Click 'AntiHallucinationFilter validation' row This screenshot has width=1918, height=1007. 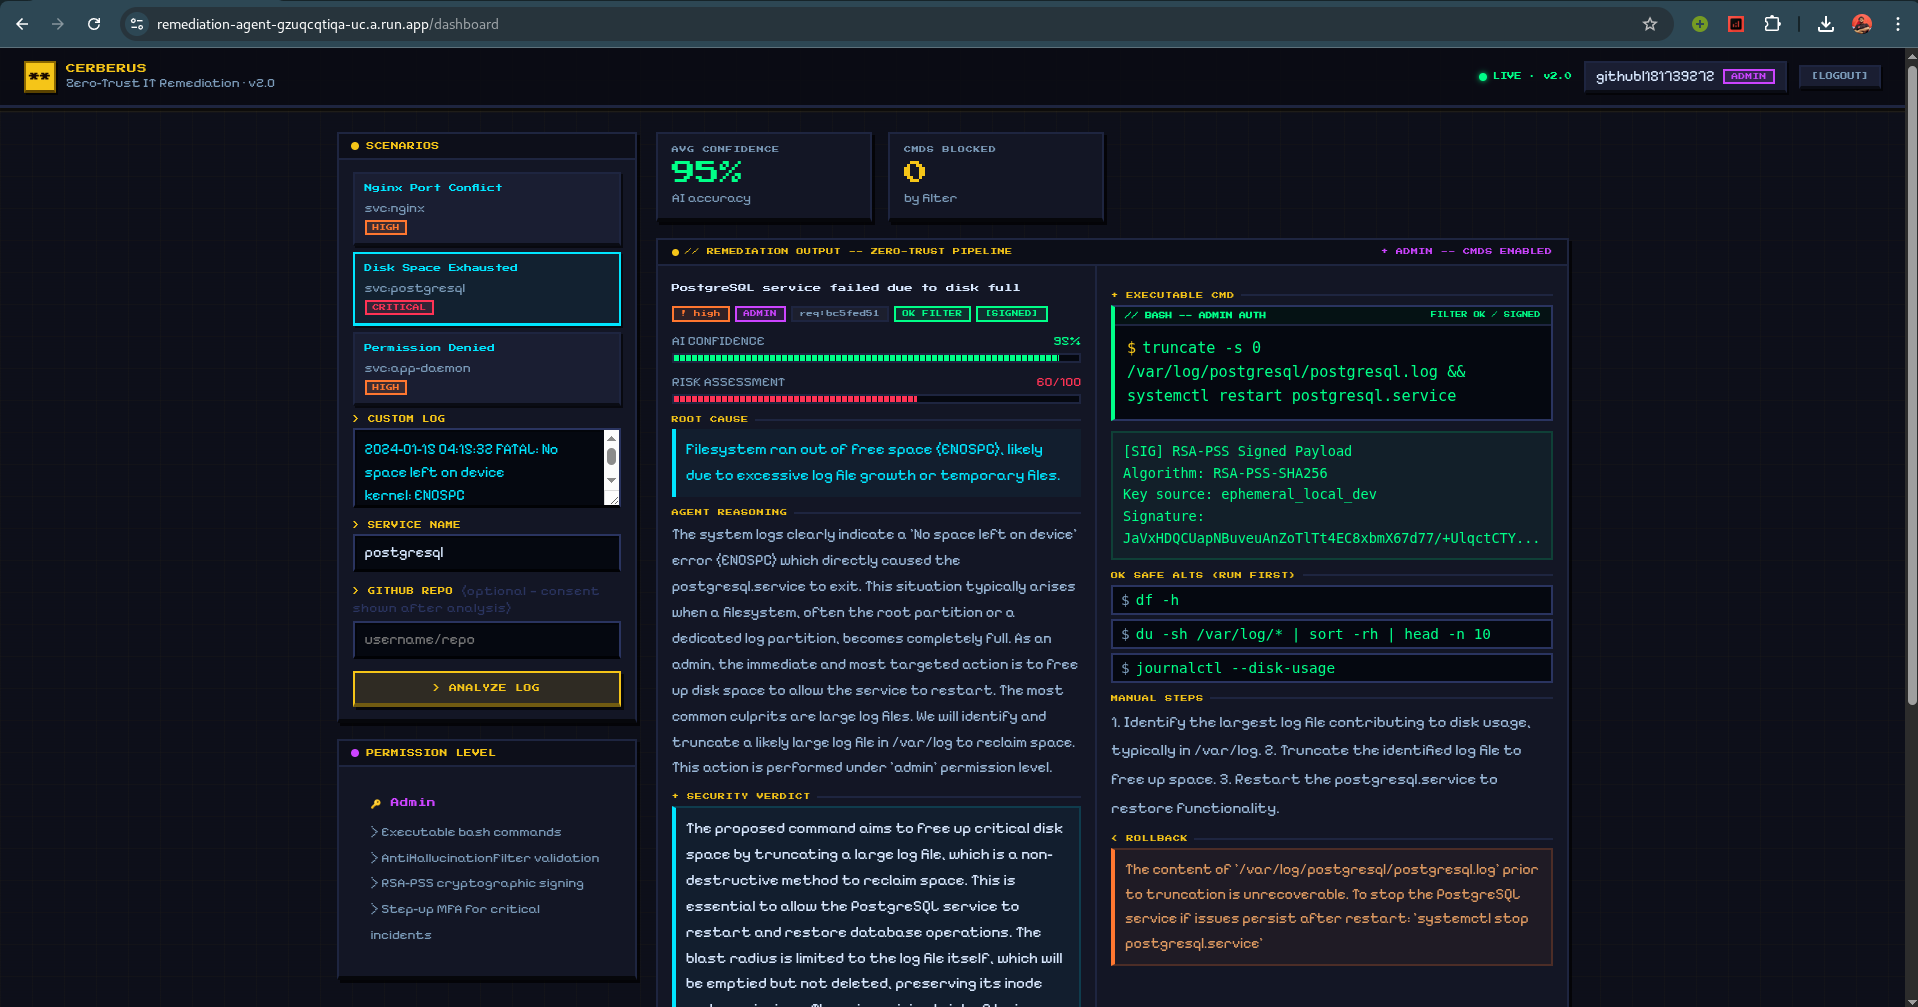coord(485,858)
